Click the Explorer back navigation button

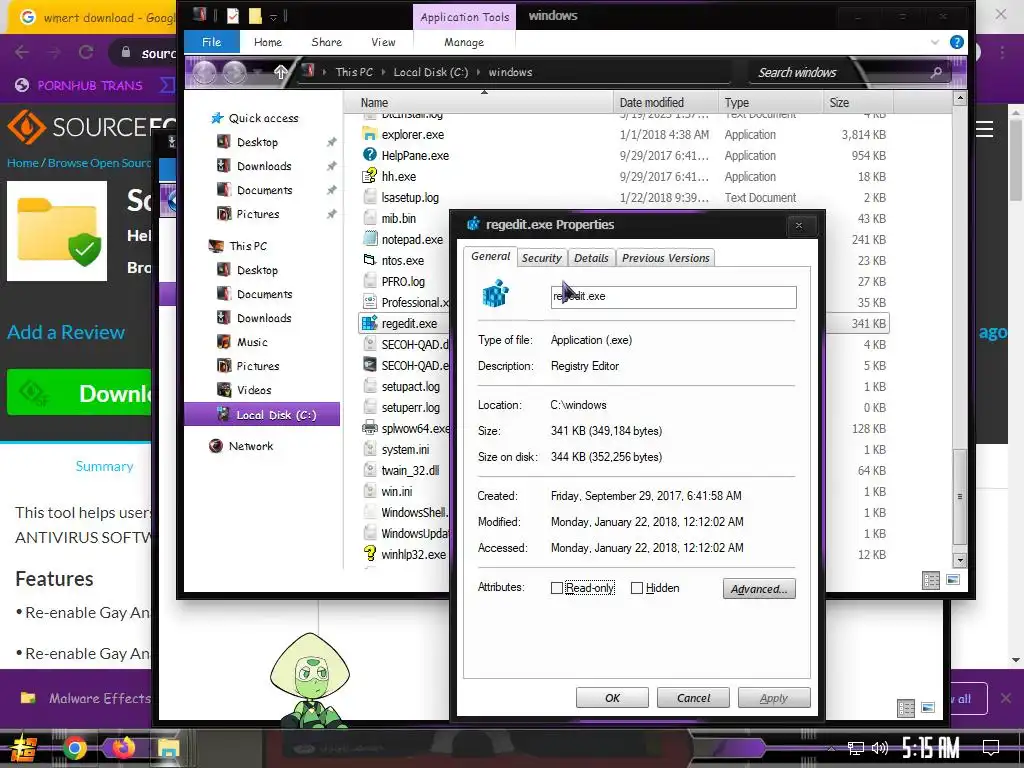(x=204, y=72)
